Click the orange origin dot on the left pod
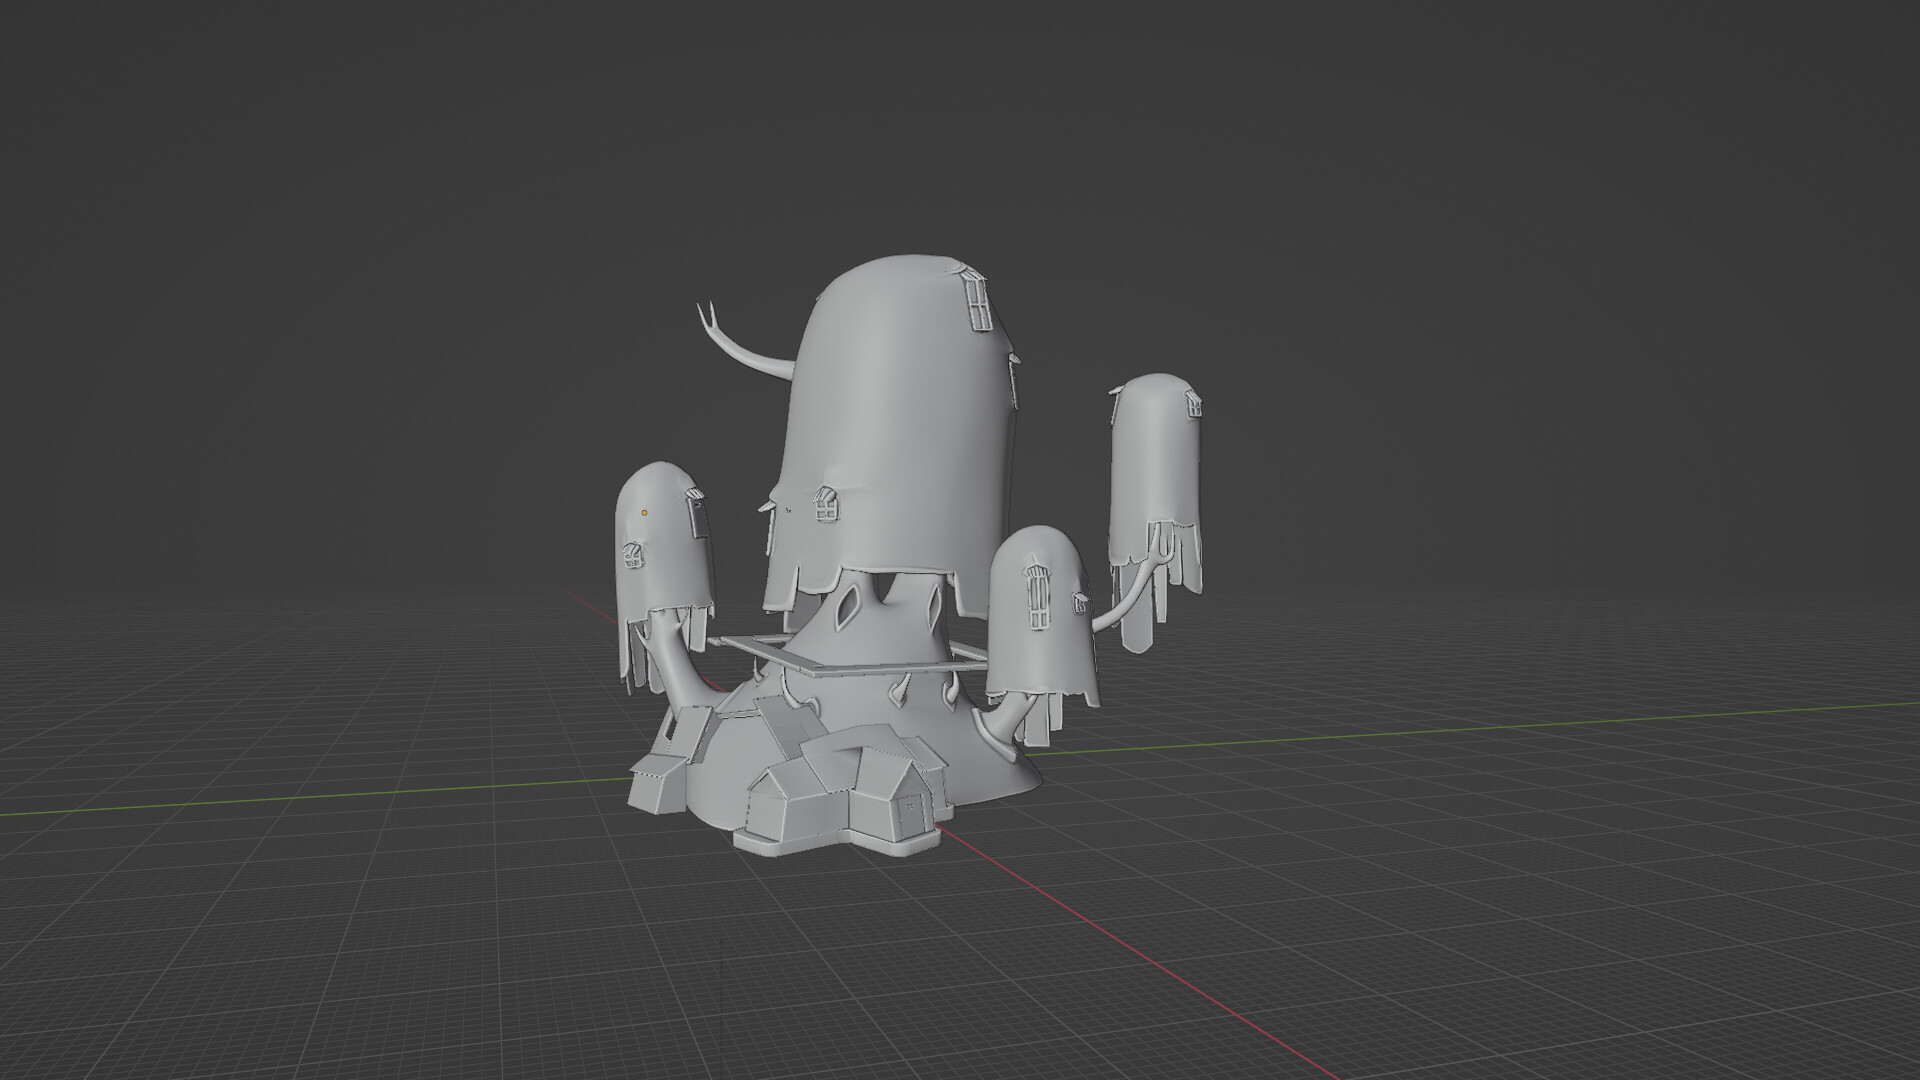Screen dimensions: 1920x1080 point(645,512)
